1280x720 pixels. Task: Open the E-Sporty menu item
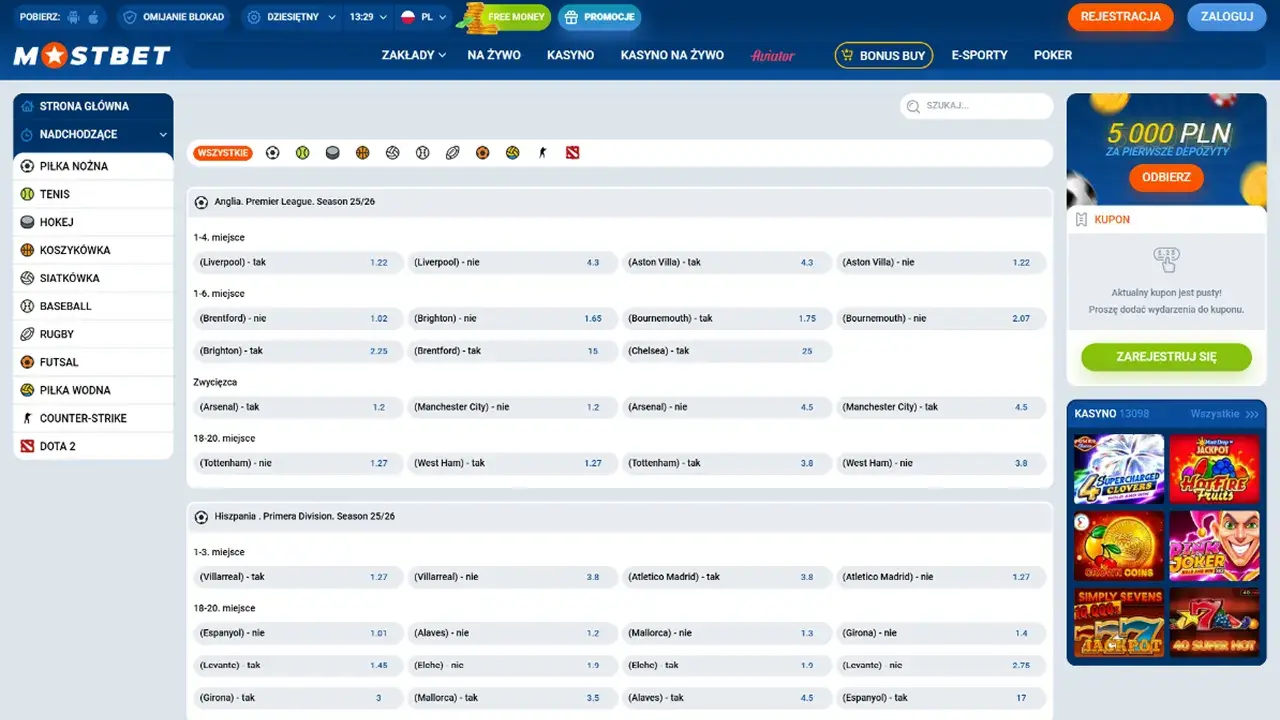979,56
